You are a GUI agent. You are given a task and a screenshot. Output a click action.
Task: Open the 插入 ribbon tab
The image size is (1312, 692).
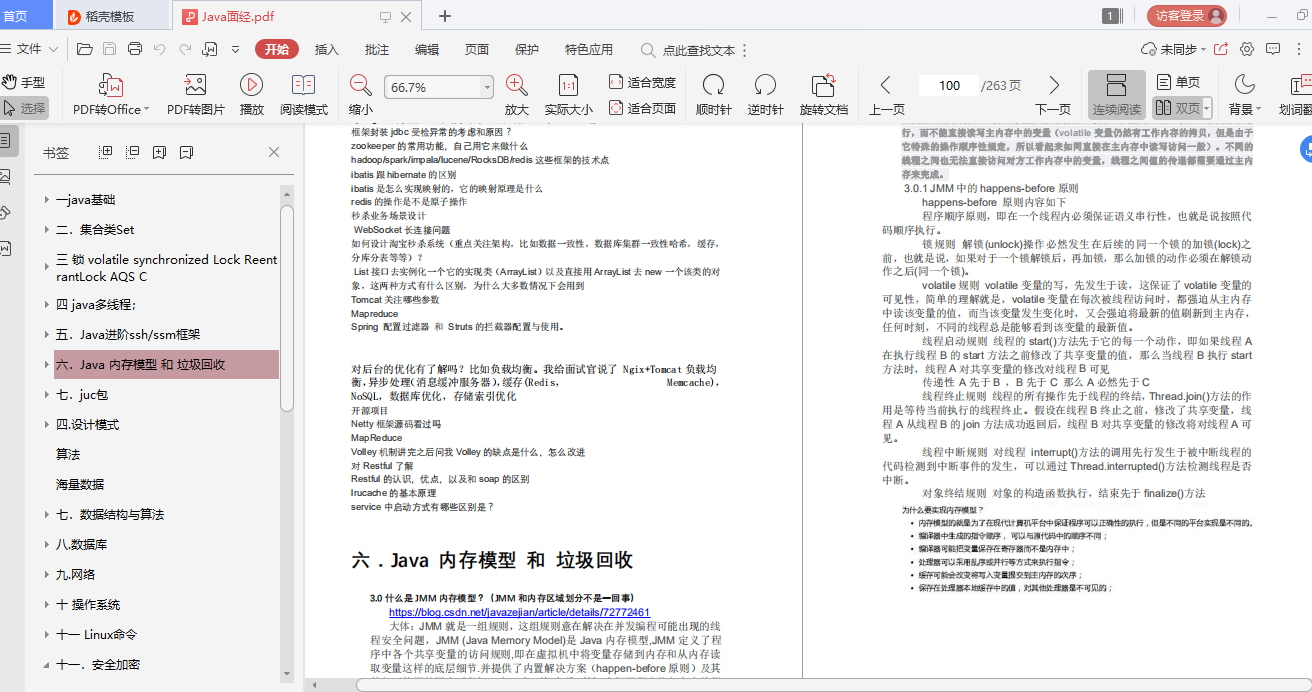327,49
